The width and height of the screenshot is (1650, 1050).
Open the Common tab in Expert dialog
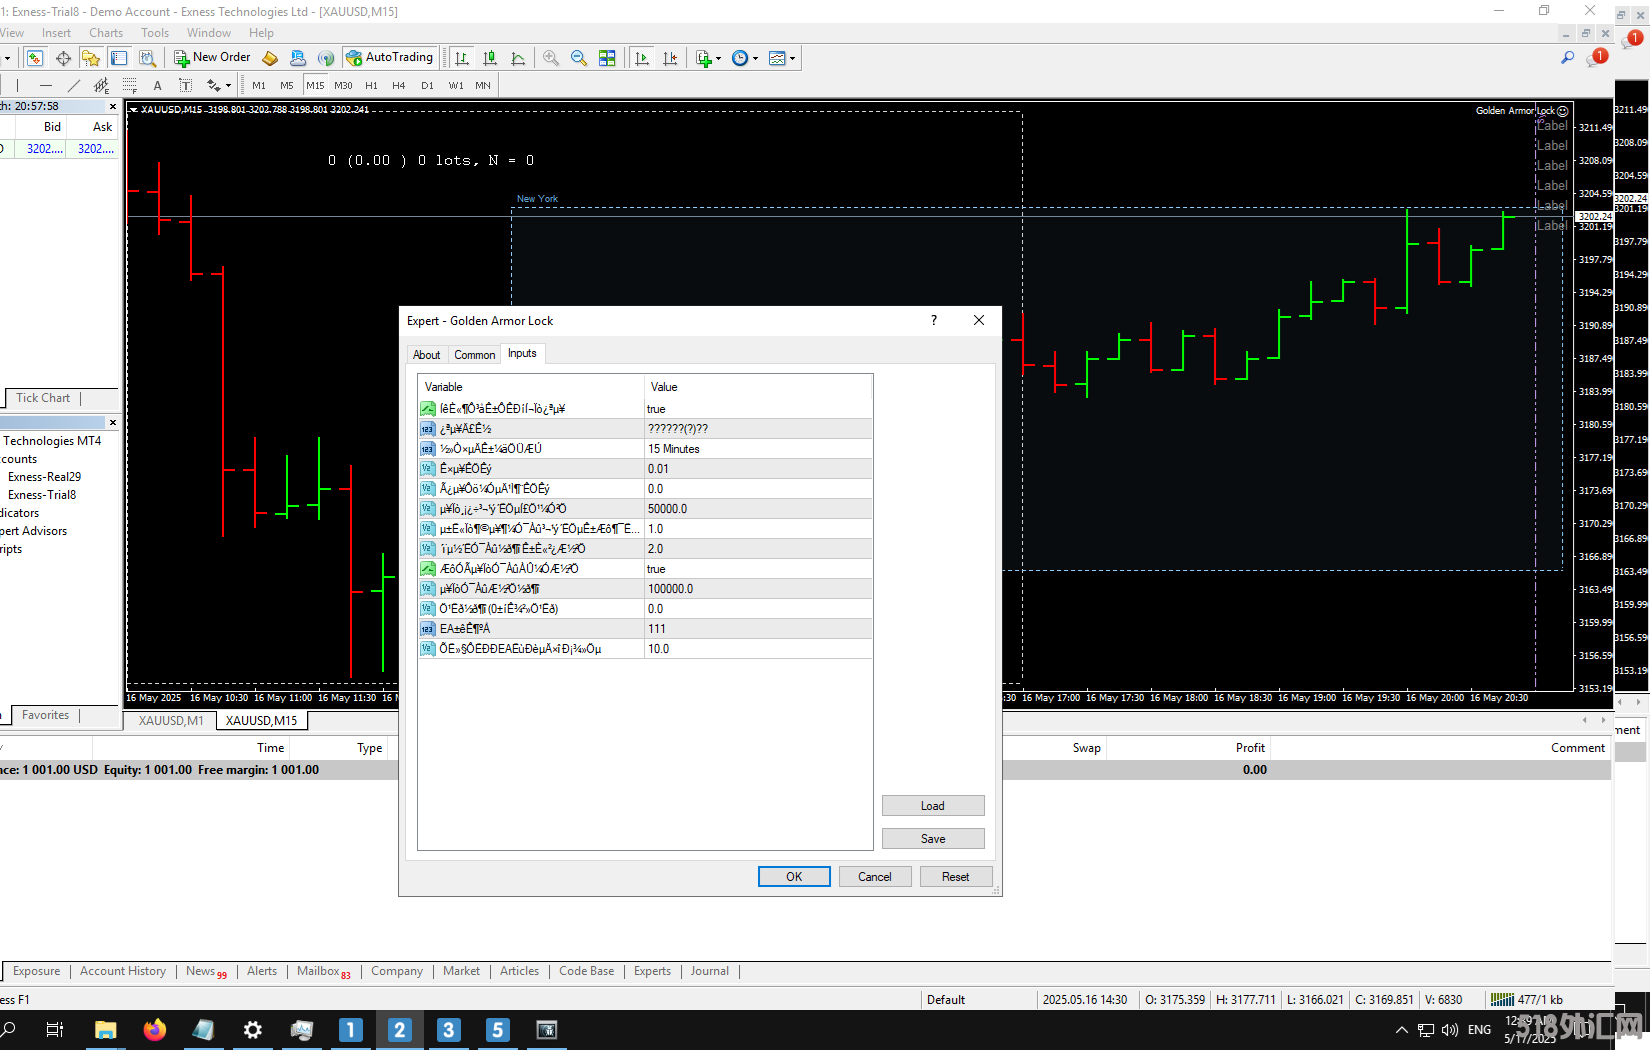[474, 355]
